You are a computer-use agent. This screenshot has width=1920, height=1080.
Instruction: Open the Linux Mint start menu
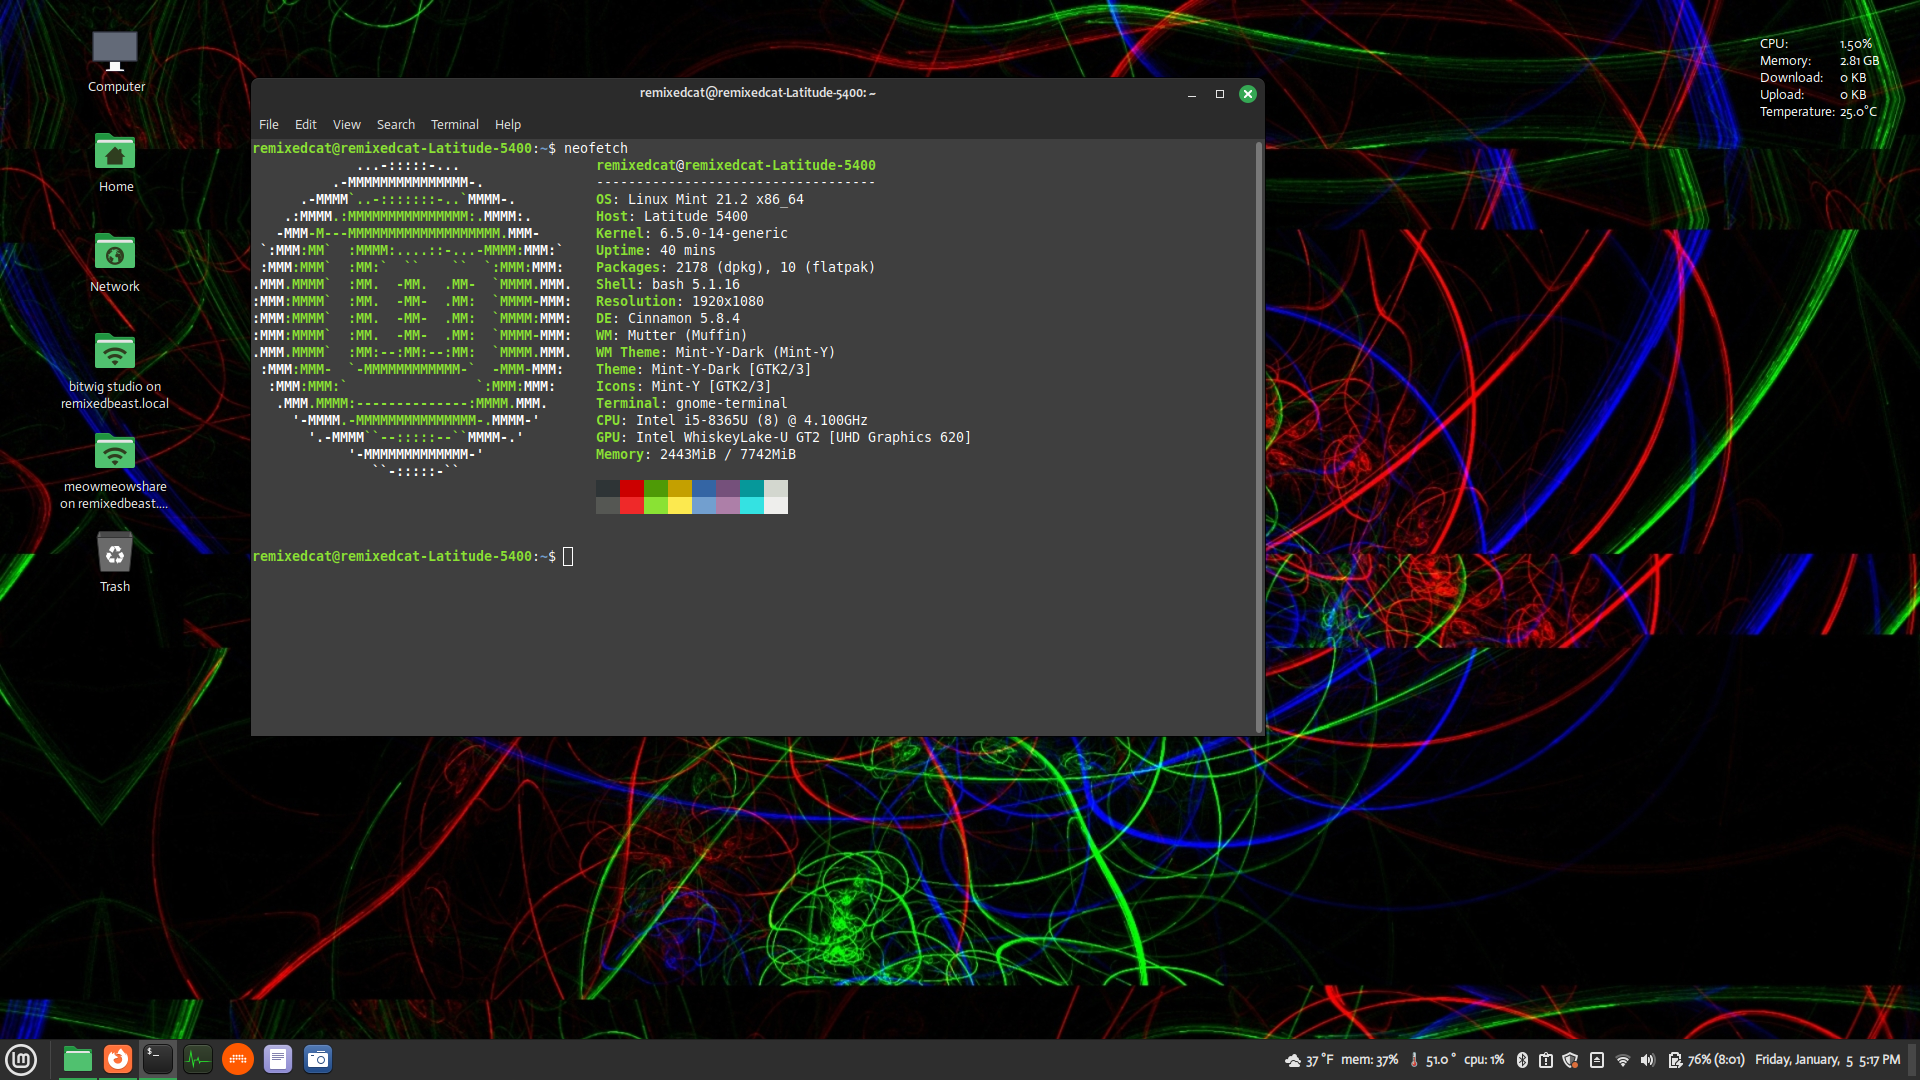click(x=21, y=1059)
